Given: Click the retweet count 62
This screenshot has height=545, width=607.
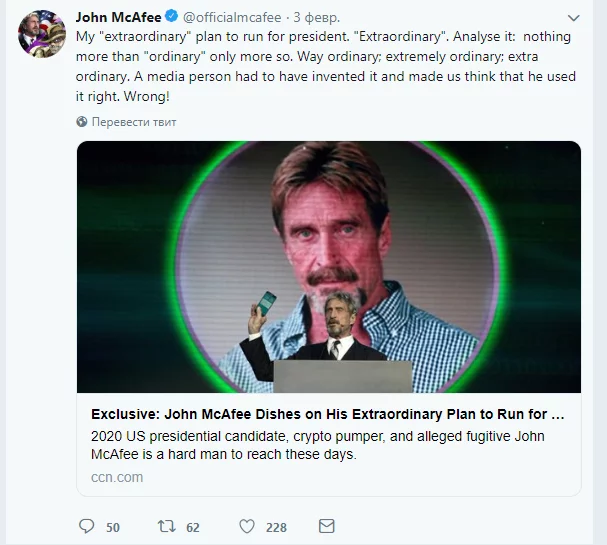Looking at the screenshot, I should (193, 527).
